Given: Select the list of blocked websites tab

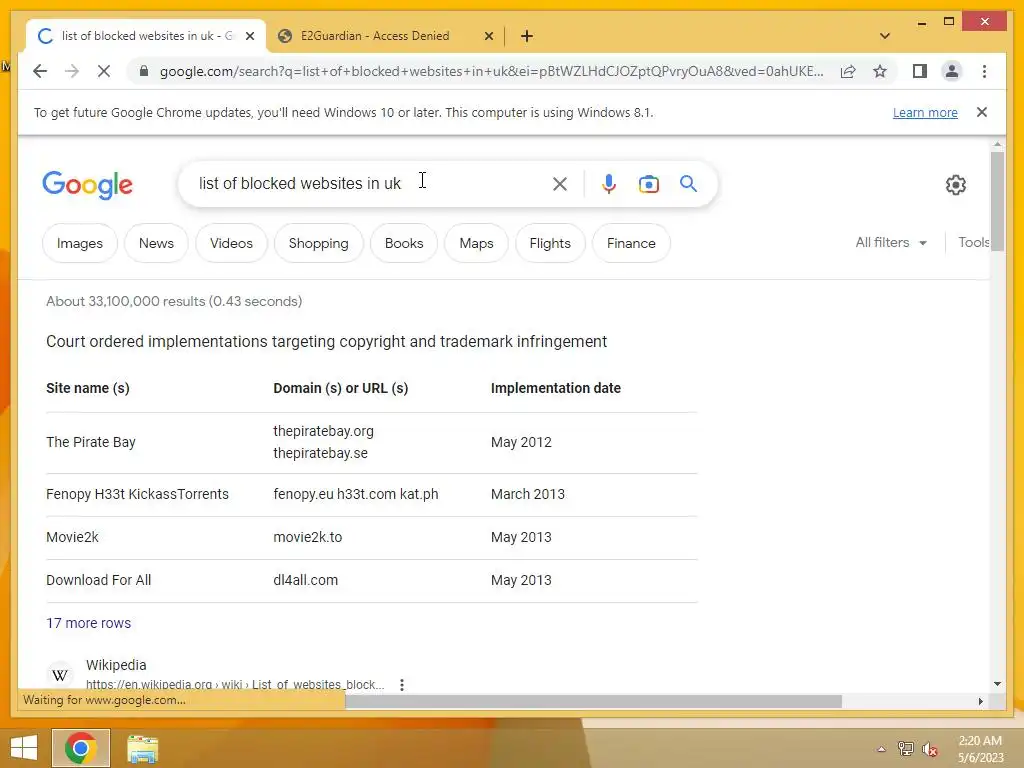Looking at the screenshot, I should coord(146,36).
